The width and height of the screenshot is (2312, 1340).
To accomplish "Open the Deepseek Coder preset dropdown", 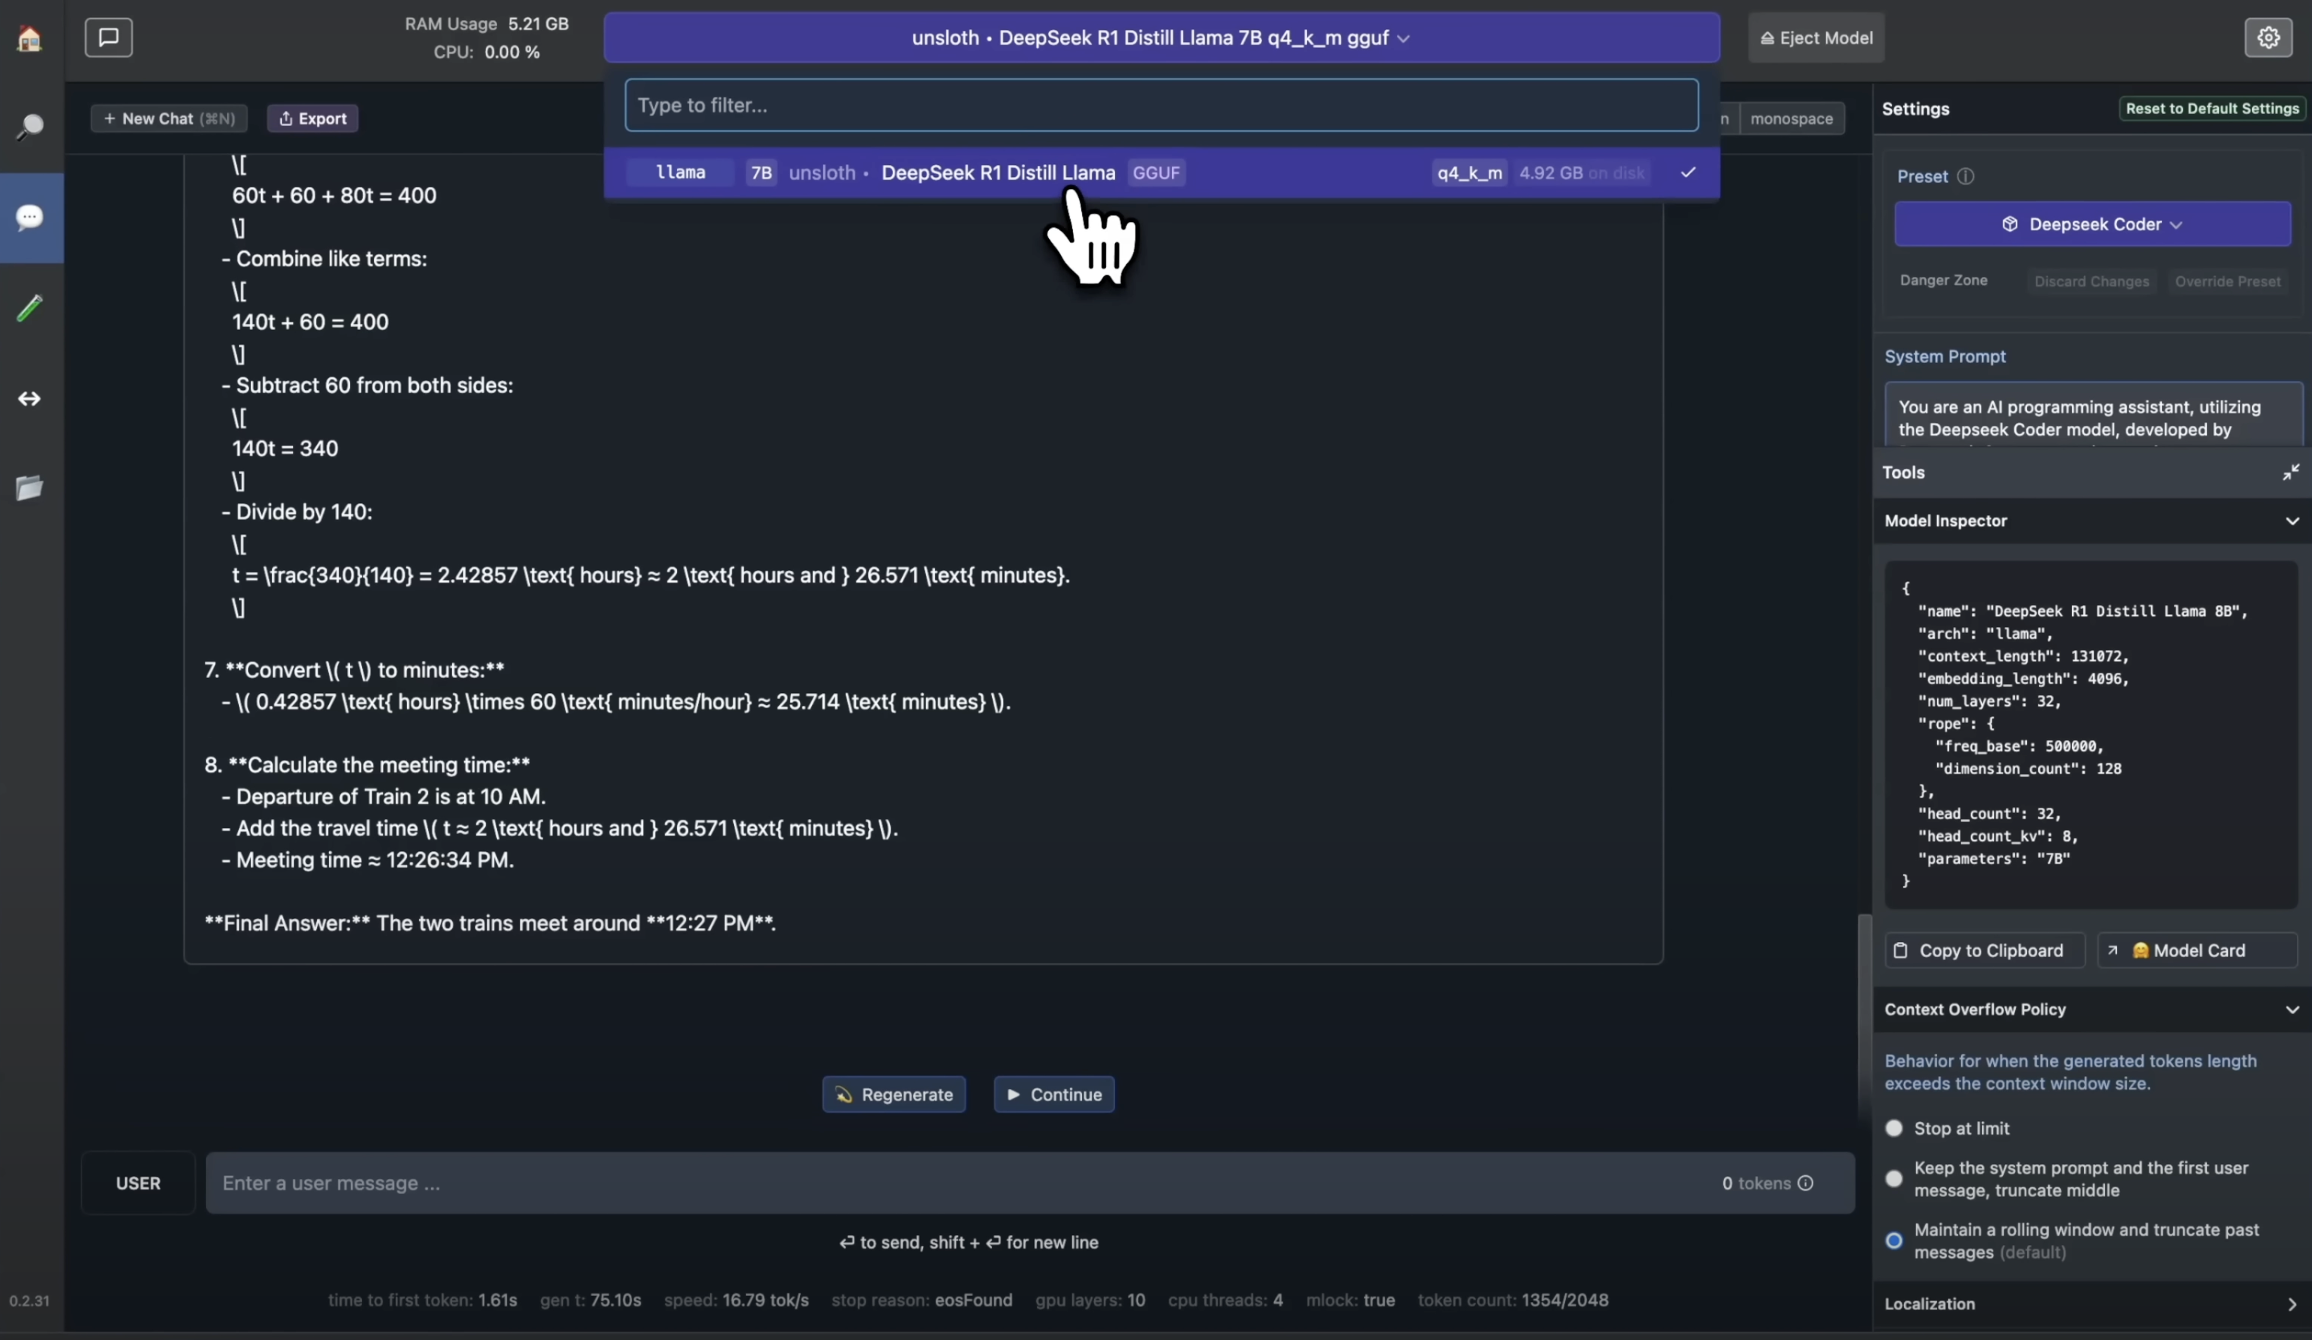I will tap(2092, 224).
